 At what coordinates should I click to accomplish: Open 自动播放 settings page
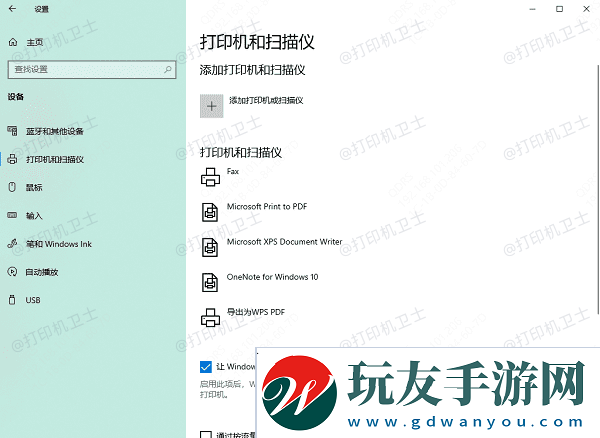coord(42,272)
